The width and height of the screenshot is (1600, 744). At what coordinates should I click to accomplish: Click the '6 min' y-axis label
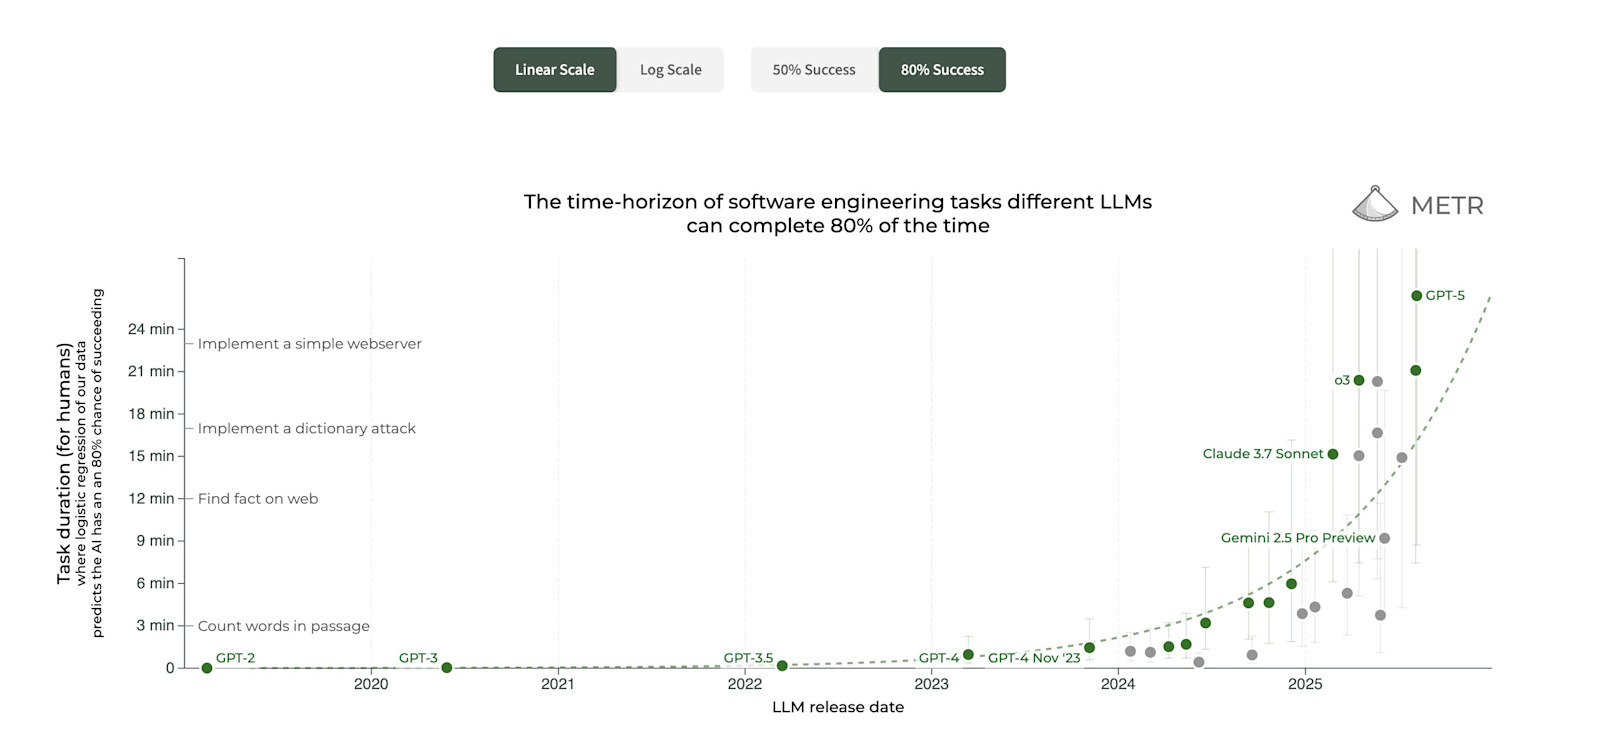coord(156,583)
